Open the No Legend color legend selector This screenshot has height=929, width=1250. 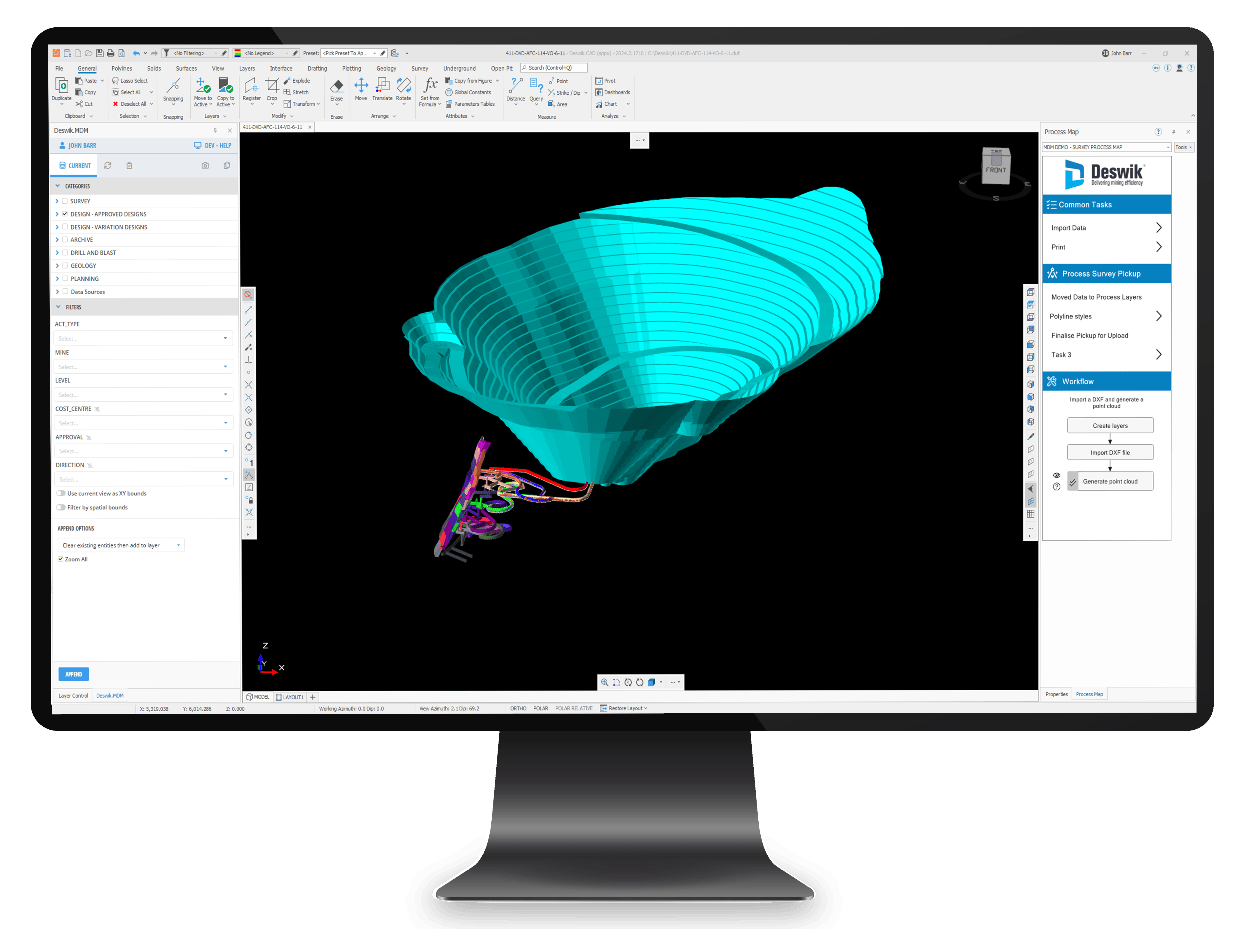261,52
